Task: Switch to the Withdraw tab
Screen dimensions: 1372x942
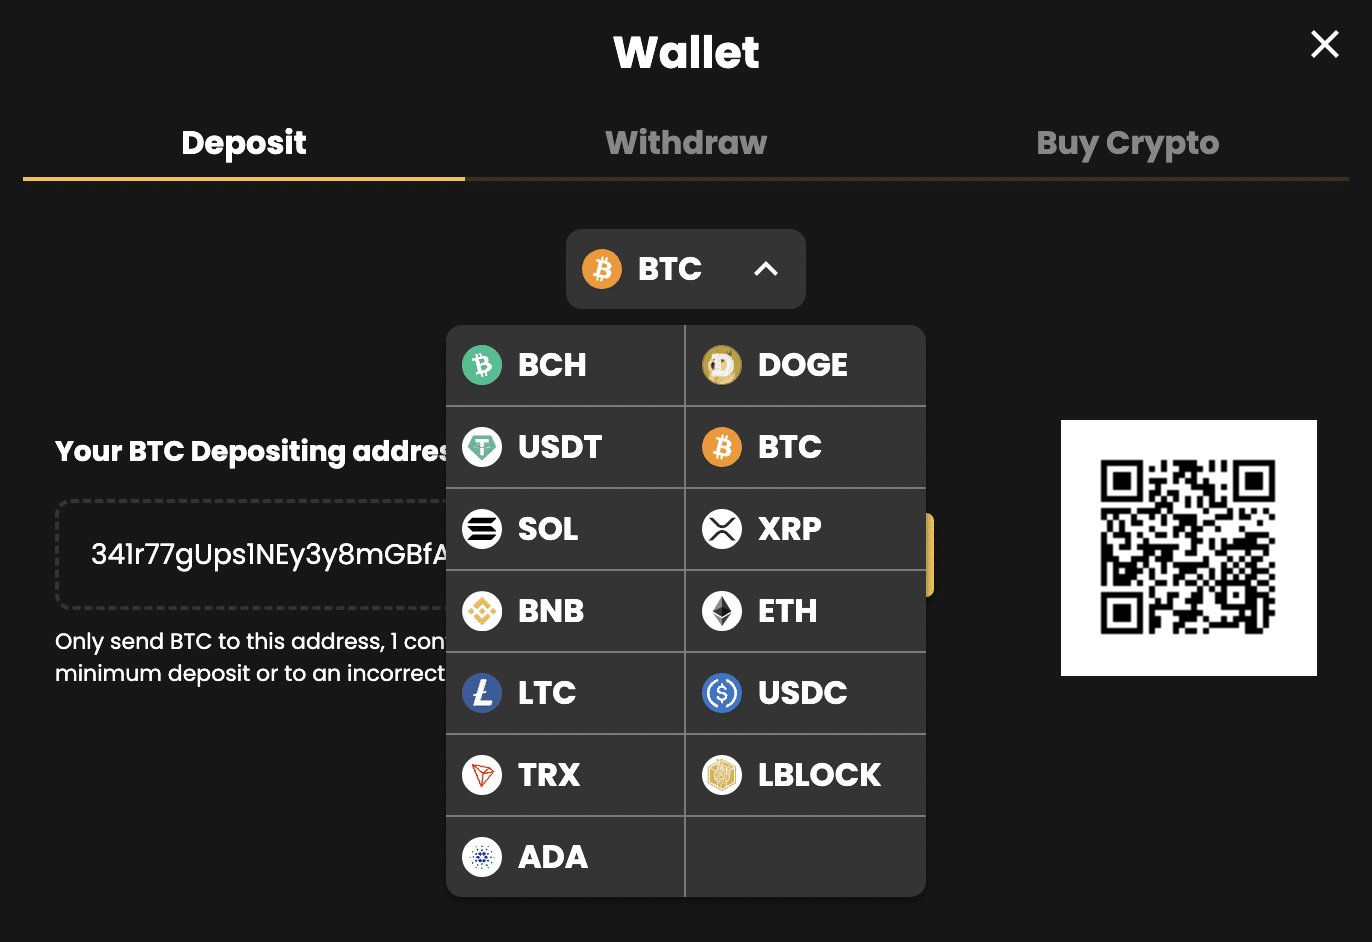Action: click(686, 143)
